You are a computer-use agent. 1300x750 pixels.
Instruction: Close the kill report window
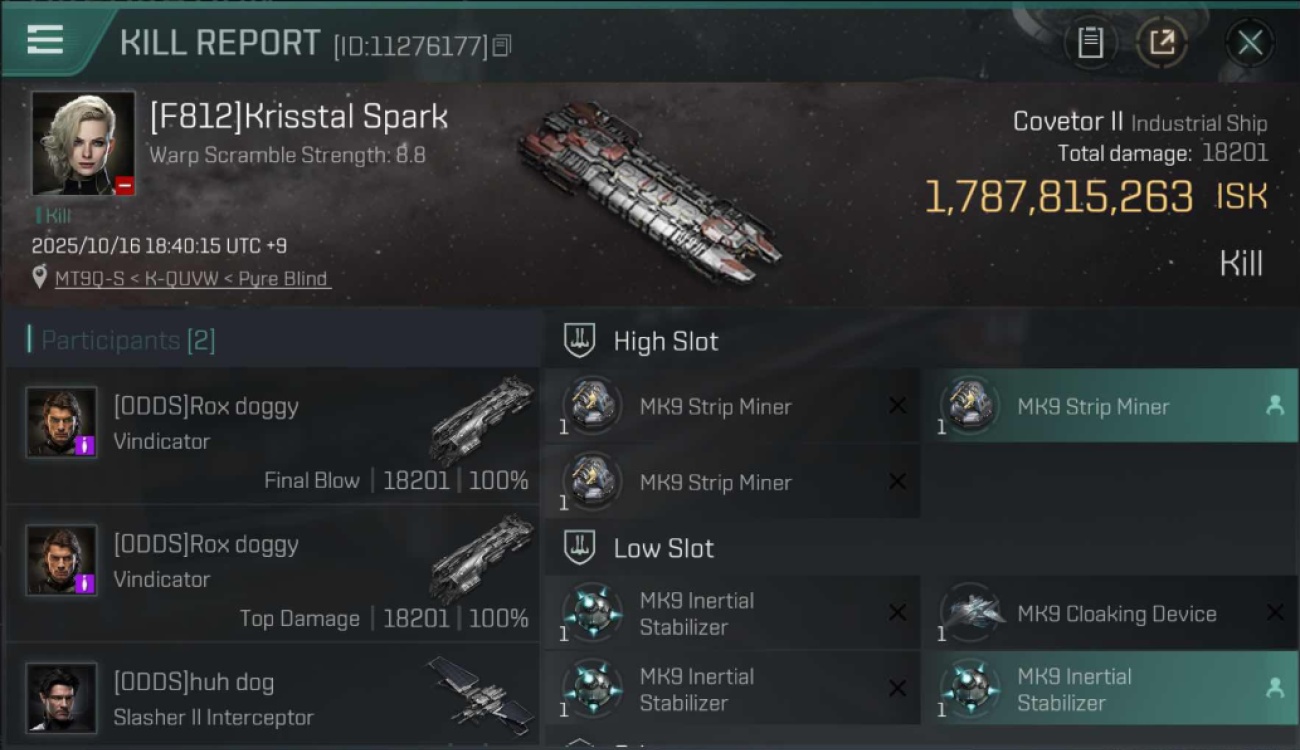click(x=1250, y=42)
